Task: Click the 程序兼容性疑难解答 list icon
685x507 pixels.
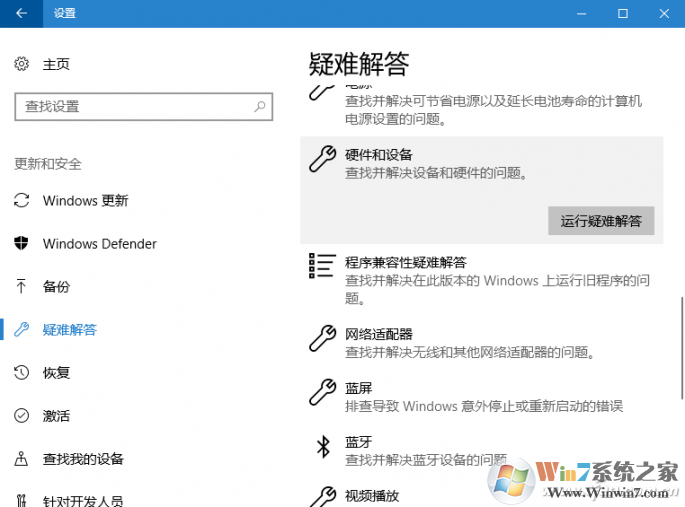Action: (x=322, y=265)
